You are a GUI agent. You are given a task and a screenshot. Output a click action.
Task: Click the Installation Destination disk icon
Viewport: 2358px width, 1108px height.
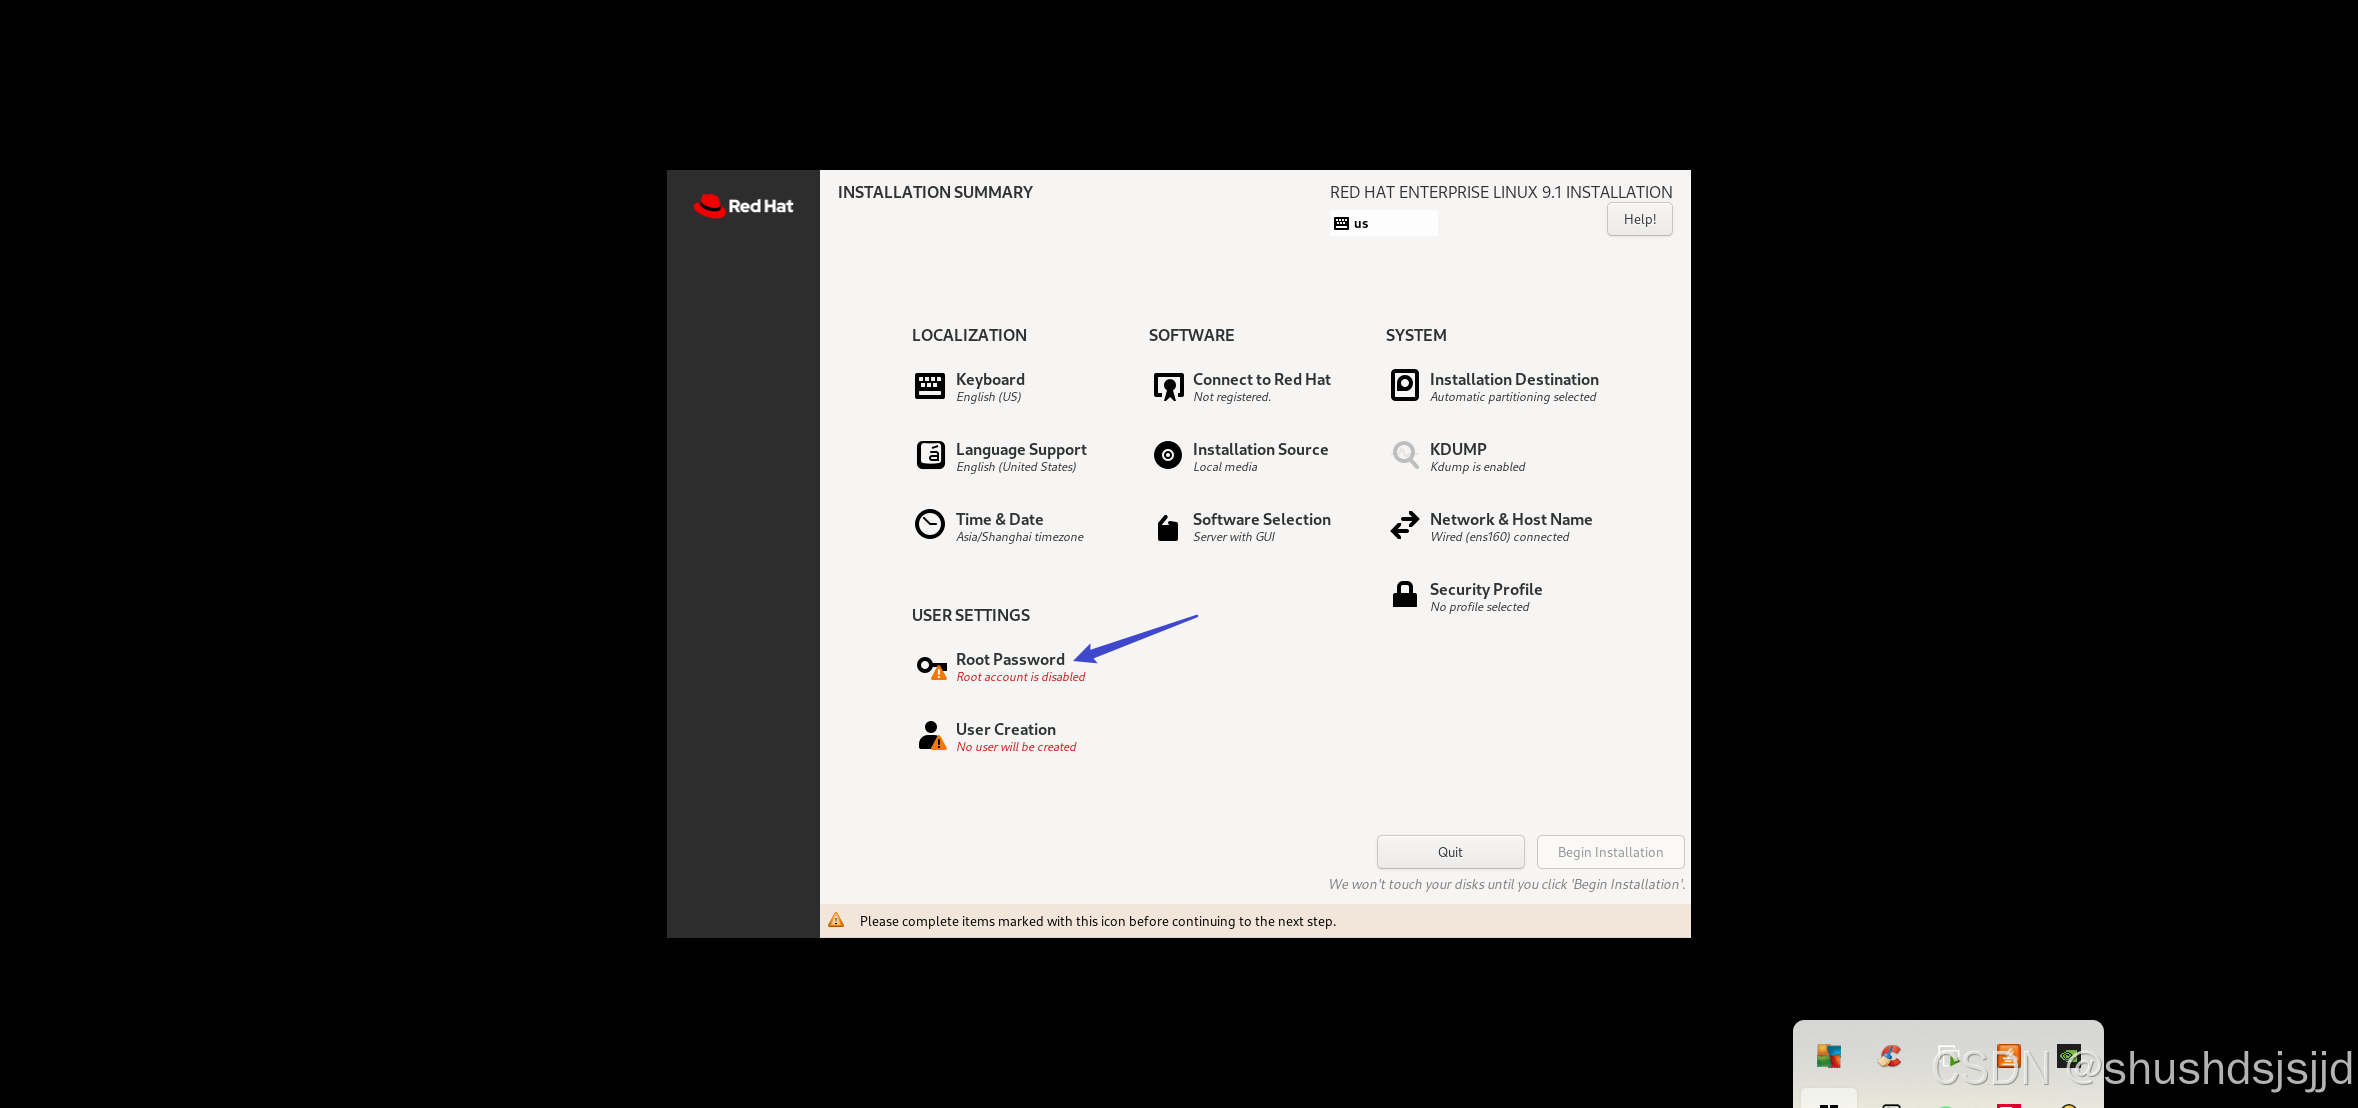[x=1404, y=386]
